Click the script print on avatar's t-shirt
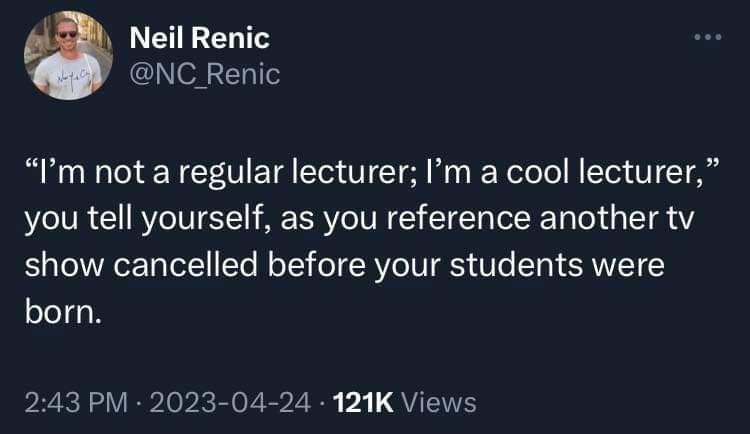Image resolution: width=750 pixels, height=434 pixels. 72,77
